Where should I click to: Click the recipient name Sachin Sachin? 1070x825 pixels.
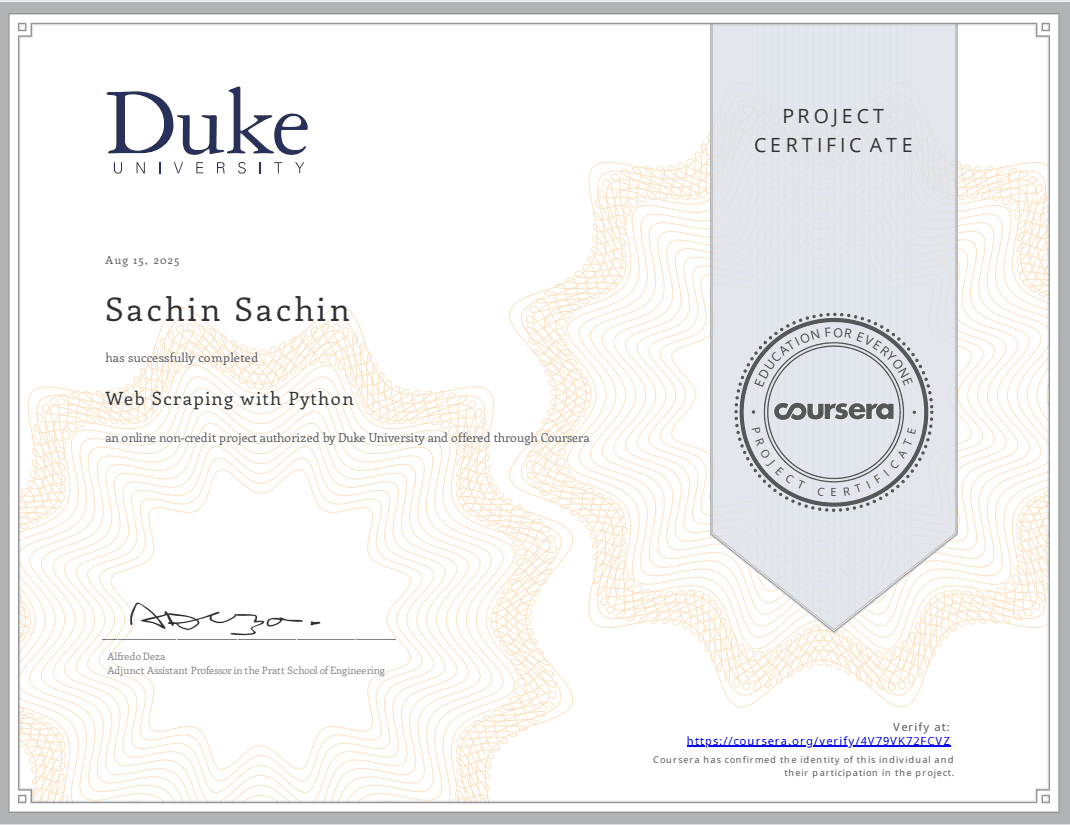pos(228,310)
